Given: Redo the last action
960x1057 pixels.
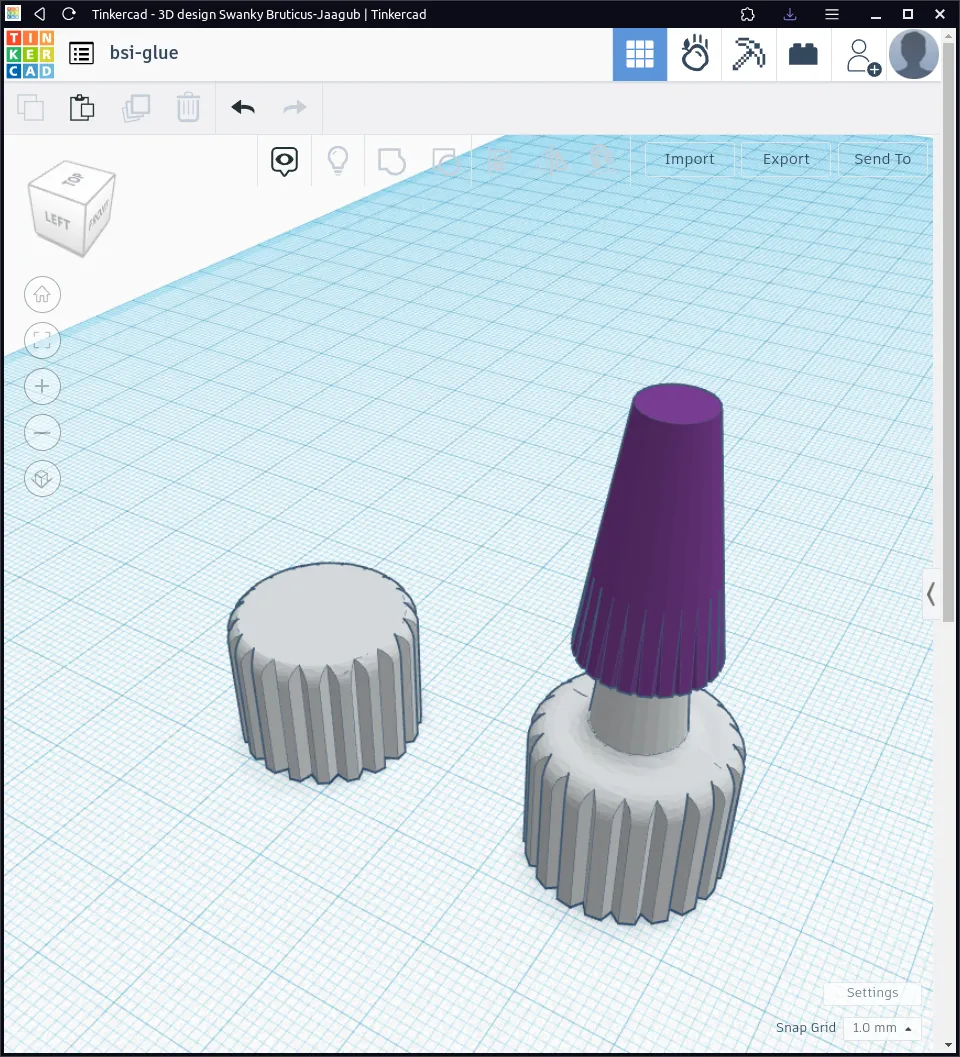Looking at the screenshot, I should pyautogui.click(x=295, y=107).
